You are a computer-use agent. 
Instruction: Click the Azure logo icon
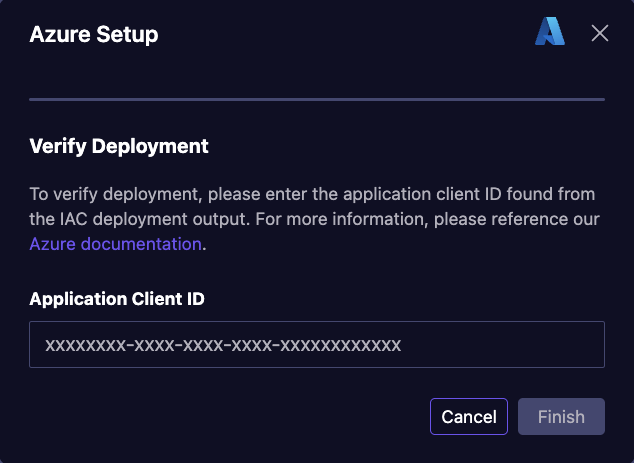click(550, 31)
